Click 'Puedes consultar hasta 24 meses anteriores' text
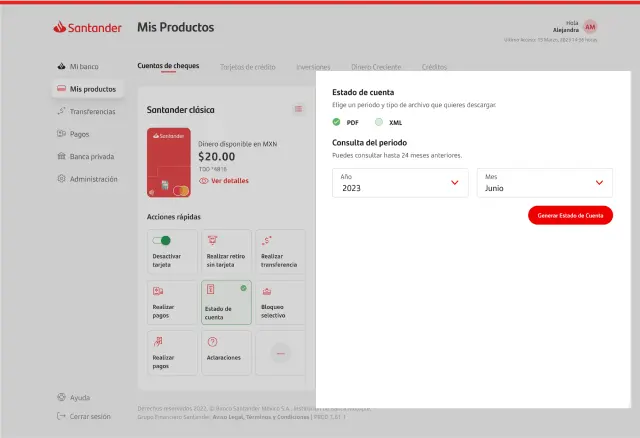 point(397,156)
